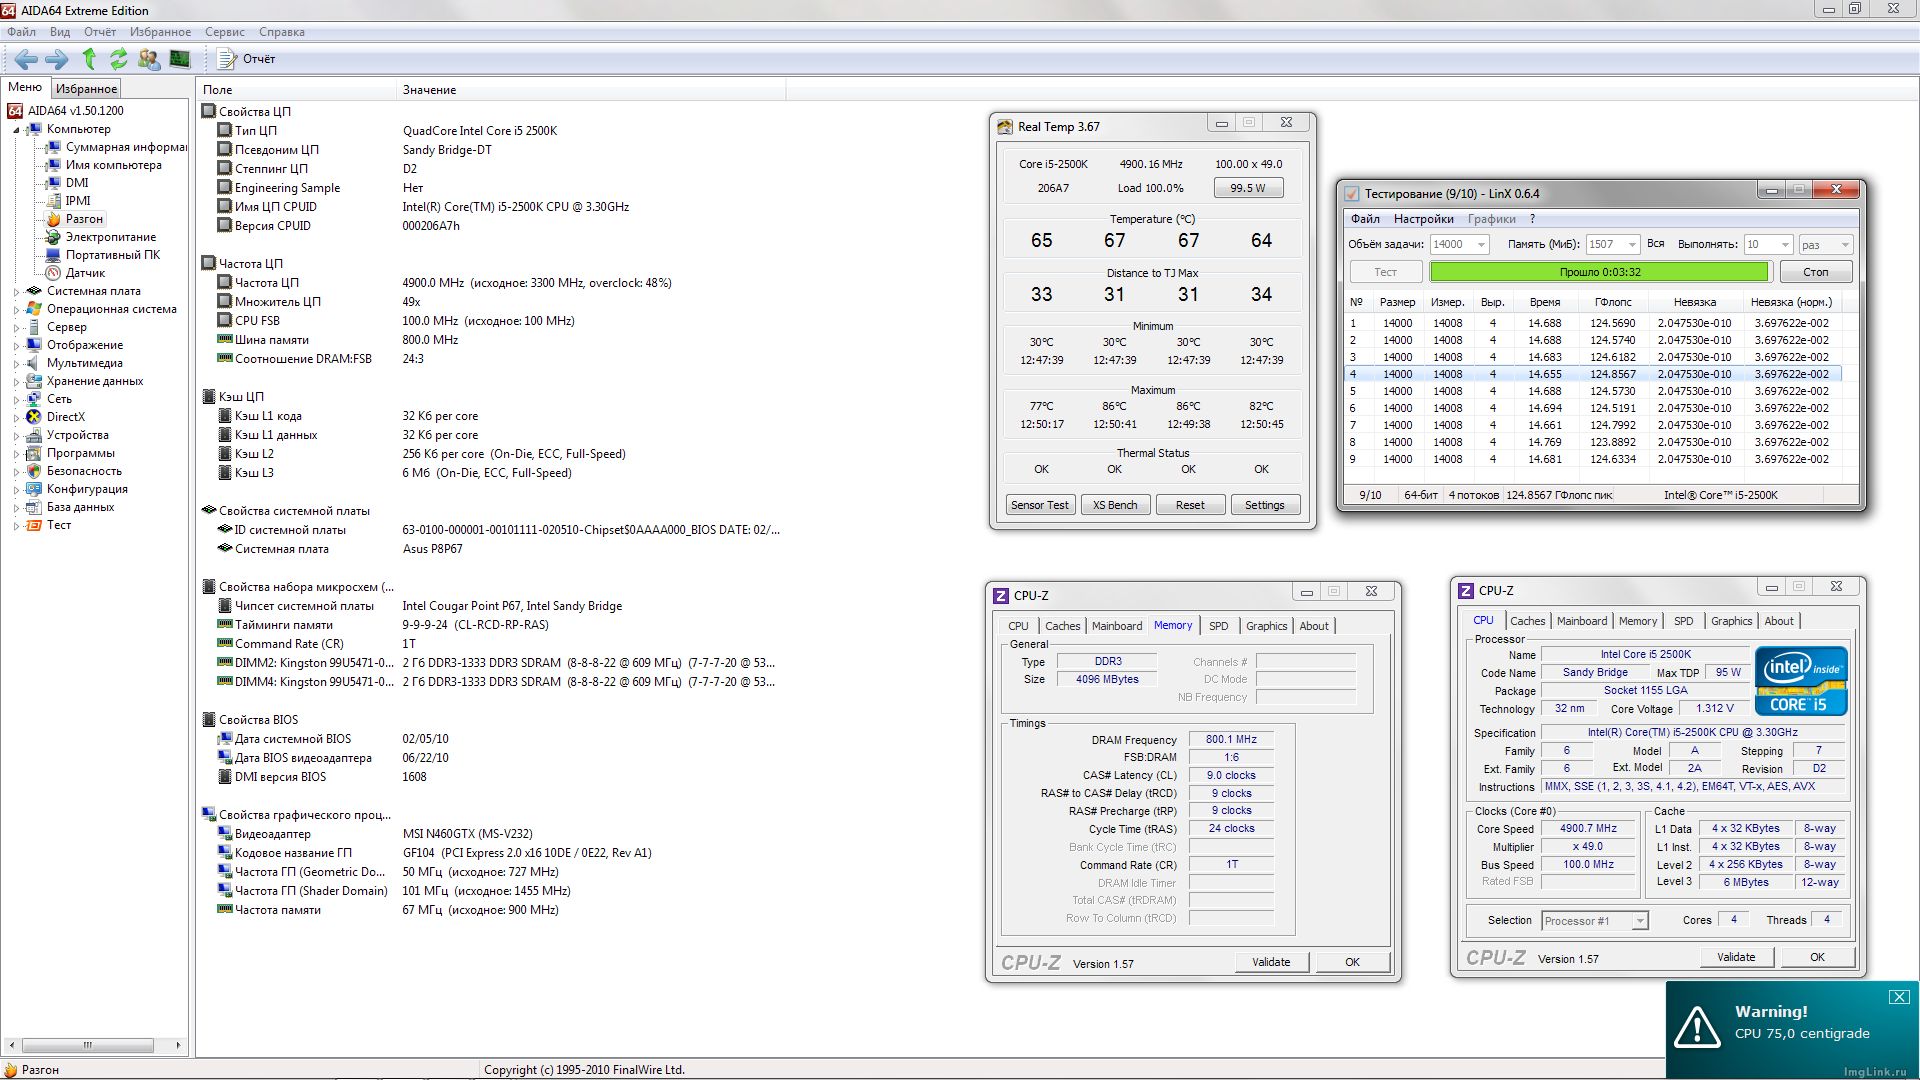
Task: Click the Back arrow toolbar icon
Action: pyautogui.click(x=27, y=59)
